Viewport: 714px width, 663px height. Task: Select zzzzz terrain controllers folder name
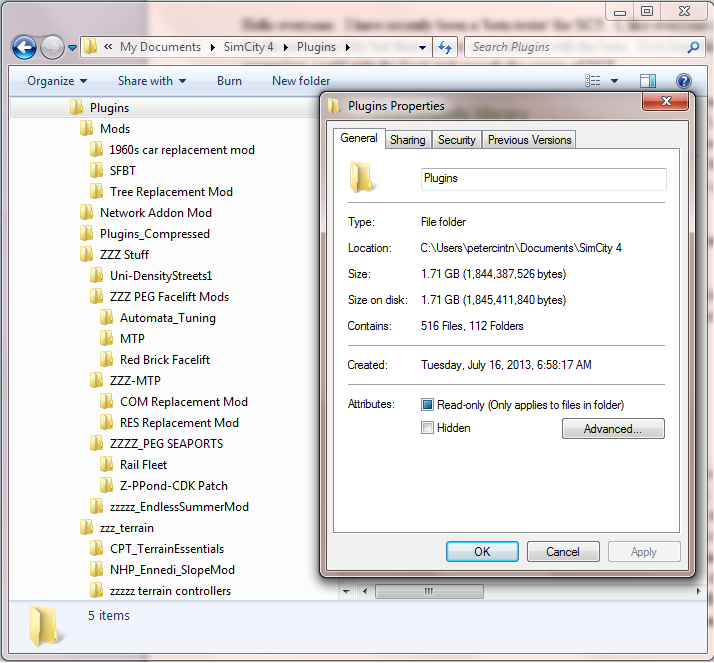click(x=170, y=591)
